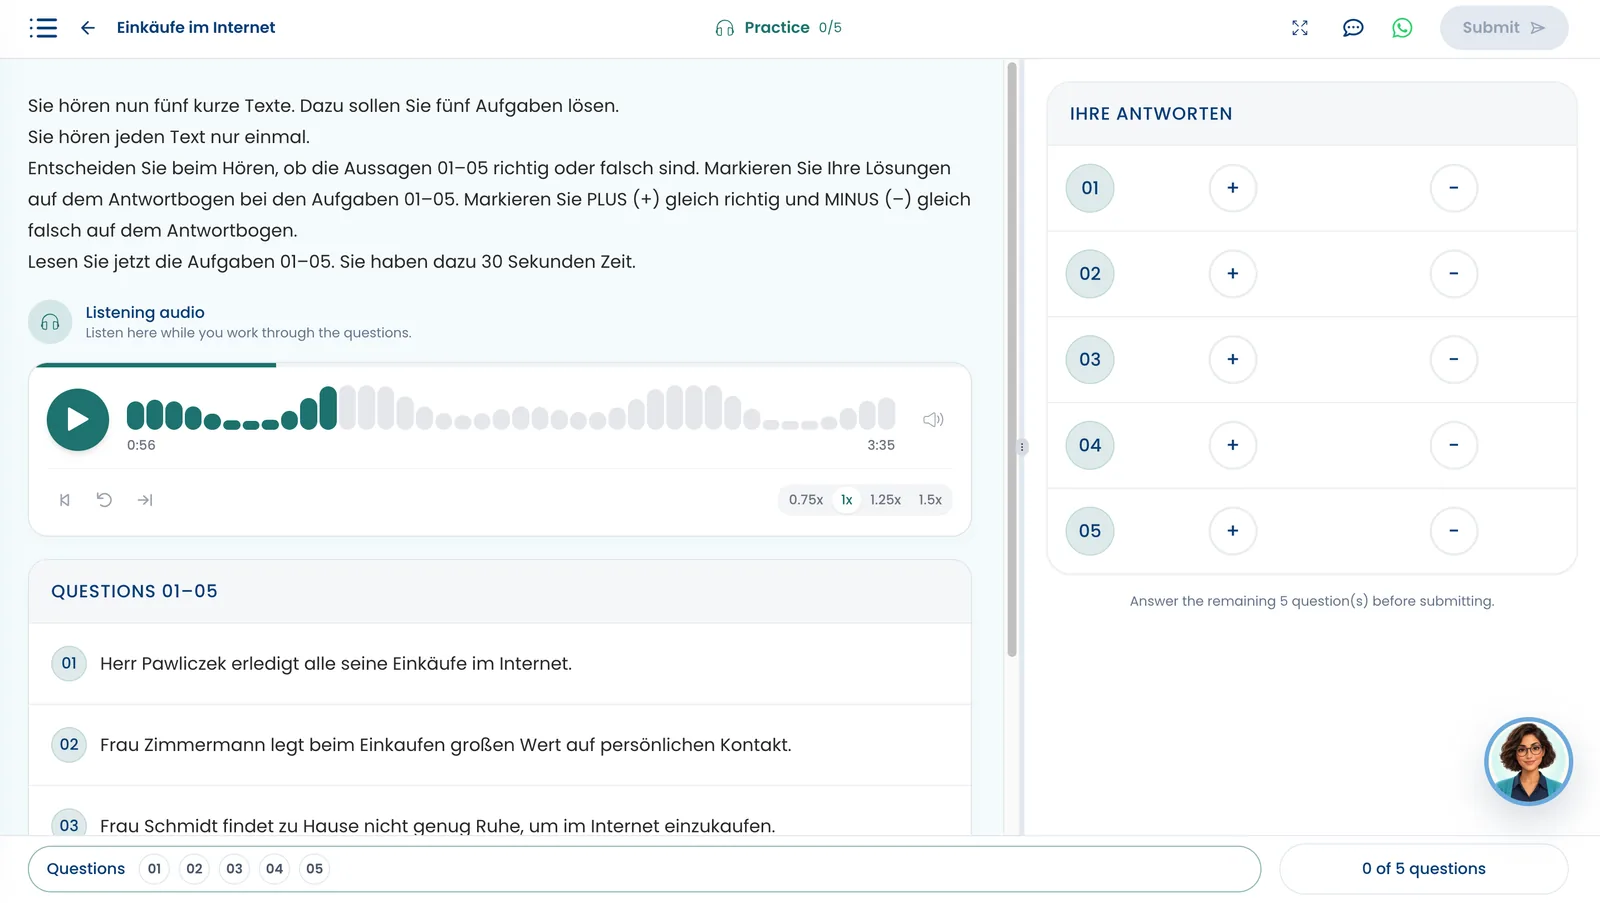Image resolution: width=1600 pixels, height=903 pixels.
Task: Go back using the left arrow
Action: [88, 28]
